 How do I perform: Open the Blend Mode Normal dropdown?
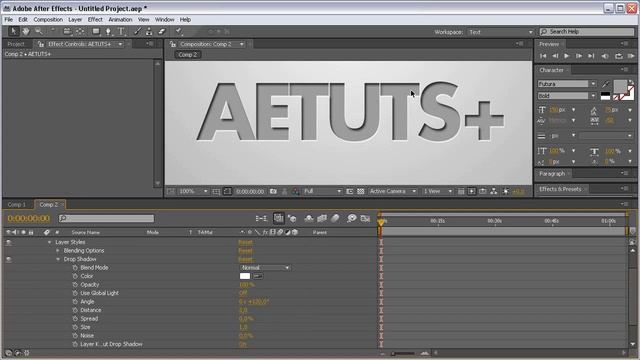tap(265, 268)
